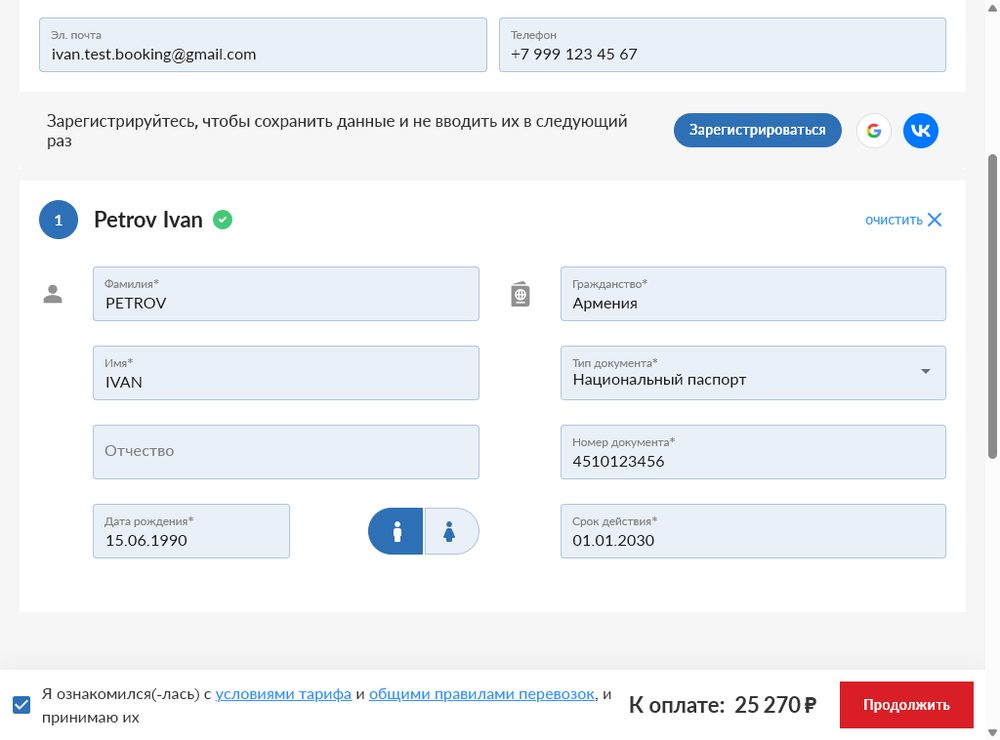
Task: Click the passport icon beside Гражданство
Action: point(520,294)
